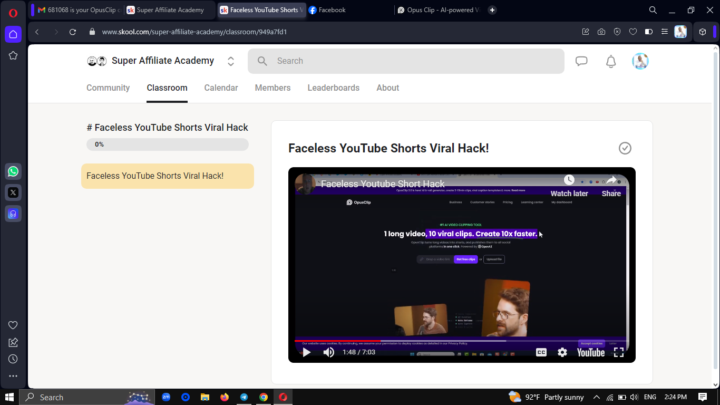This screenshot has width=720, height=405.
Task: Open the heart pinboards icon in sidebar
Action: point(13,325)
